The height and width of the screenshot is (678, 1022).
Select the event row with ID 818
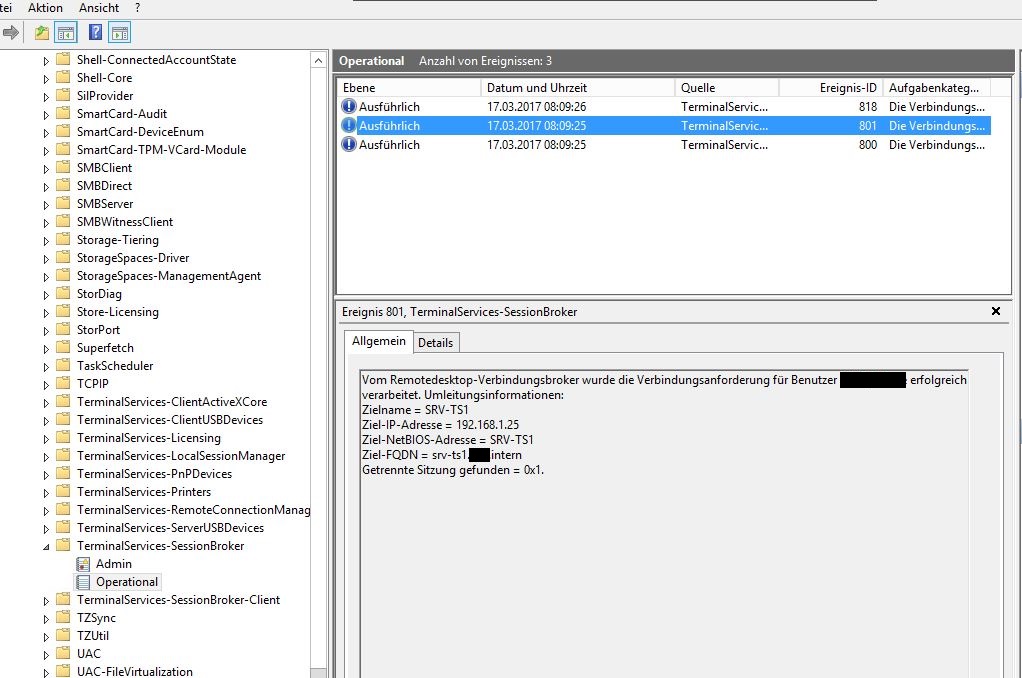tap(662, 107)
